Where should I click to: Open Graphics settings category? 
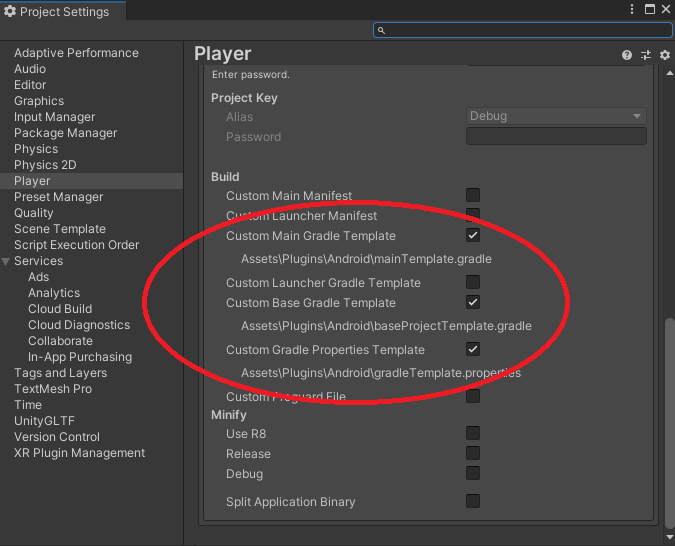point(39,101)
